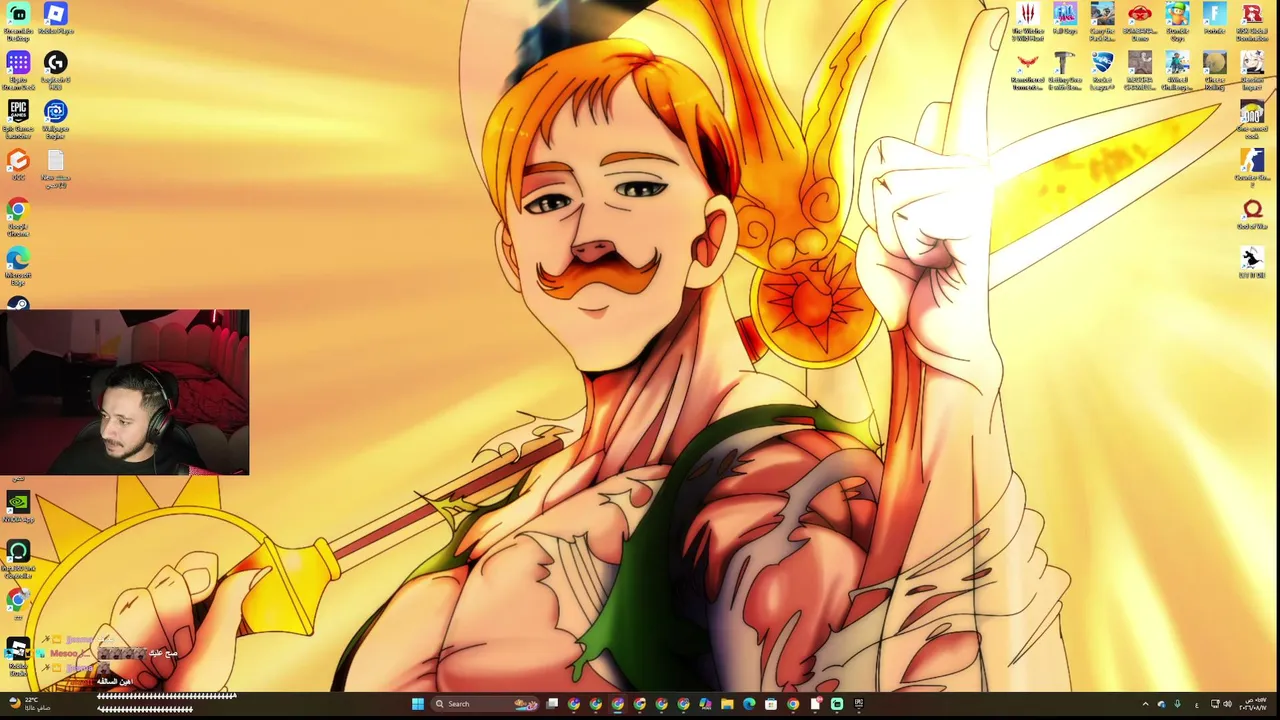Viewport: 1280px width, 720px height.
Task: Select the Stumble Guys desktop icon
Action: coord(1177,22)
